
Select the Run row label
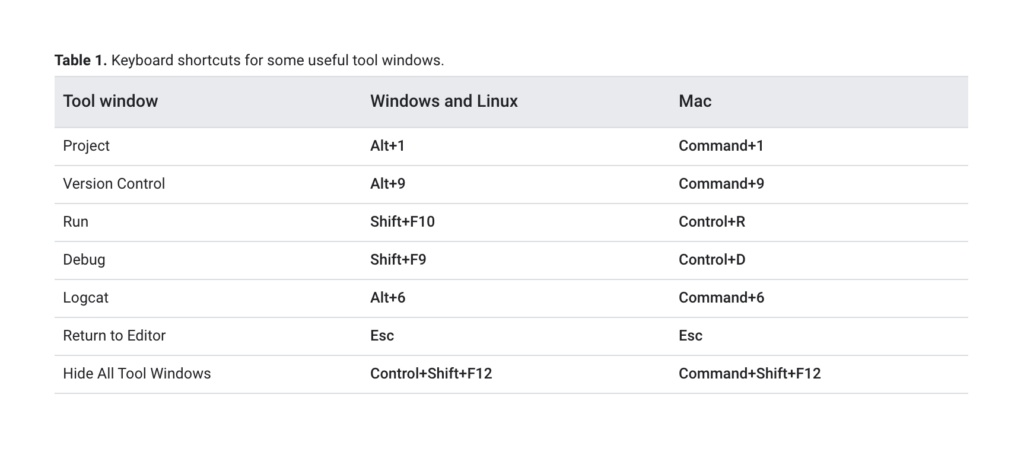click(x=76, y=222)
